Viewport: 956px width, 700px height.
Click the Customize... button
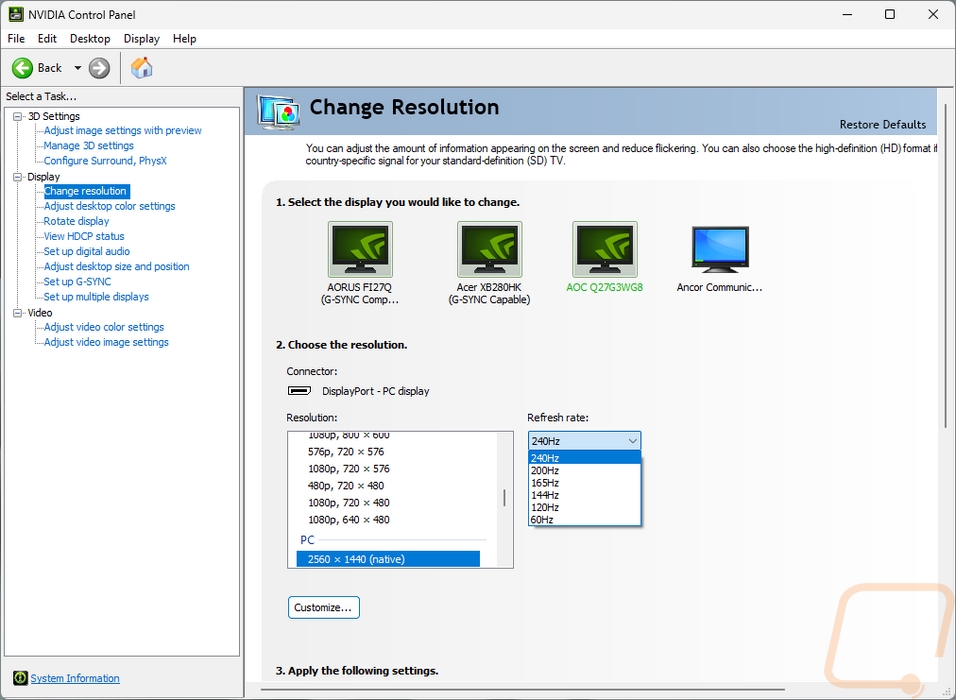click(x=324, y=607)
